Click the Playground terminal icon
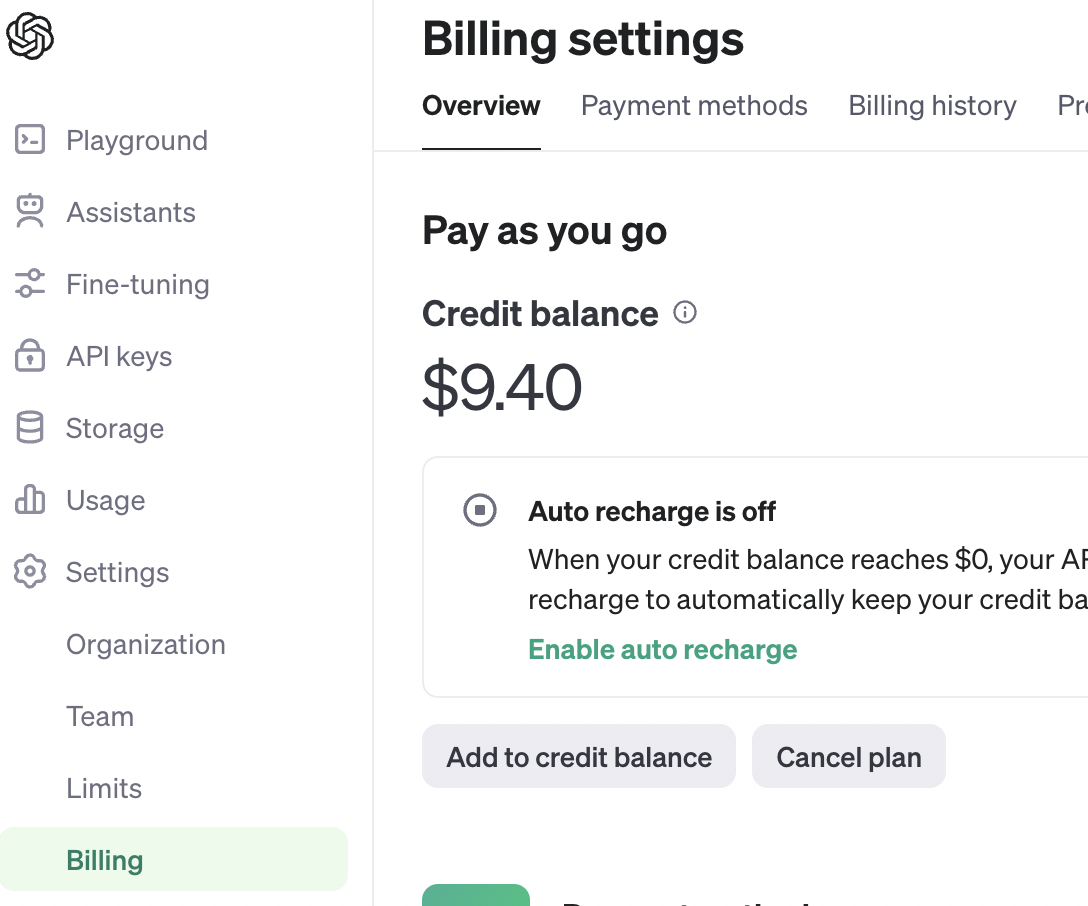This screenshot has width=1088, height=906. 30,140
